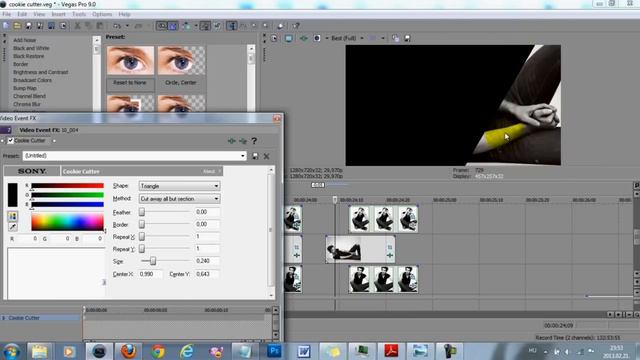The height and width of the screenshot is (360, 640).
Task: Click the green video output FX icon in preview
Action: click(x=304, y=38)
